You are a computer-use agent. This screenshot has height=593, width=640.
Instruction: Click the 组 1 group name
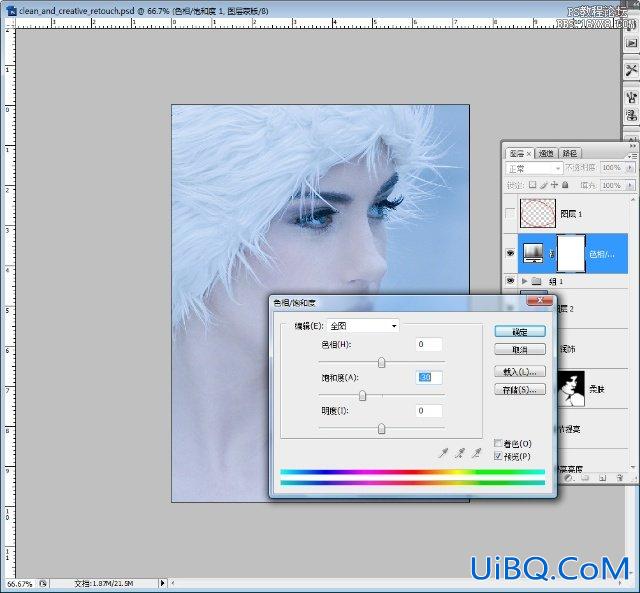pos(556,282)
